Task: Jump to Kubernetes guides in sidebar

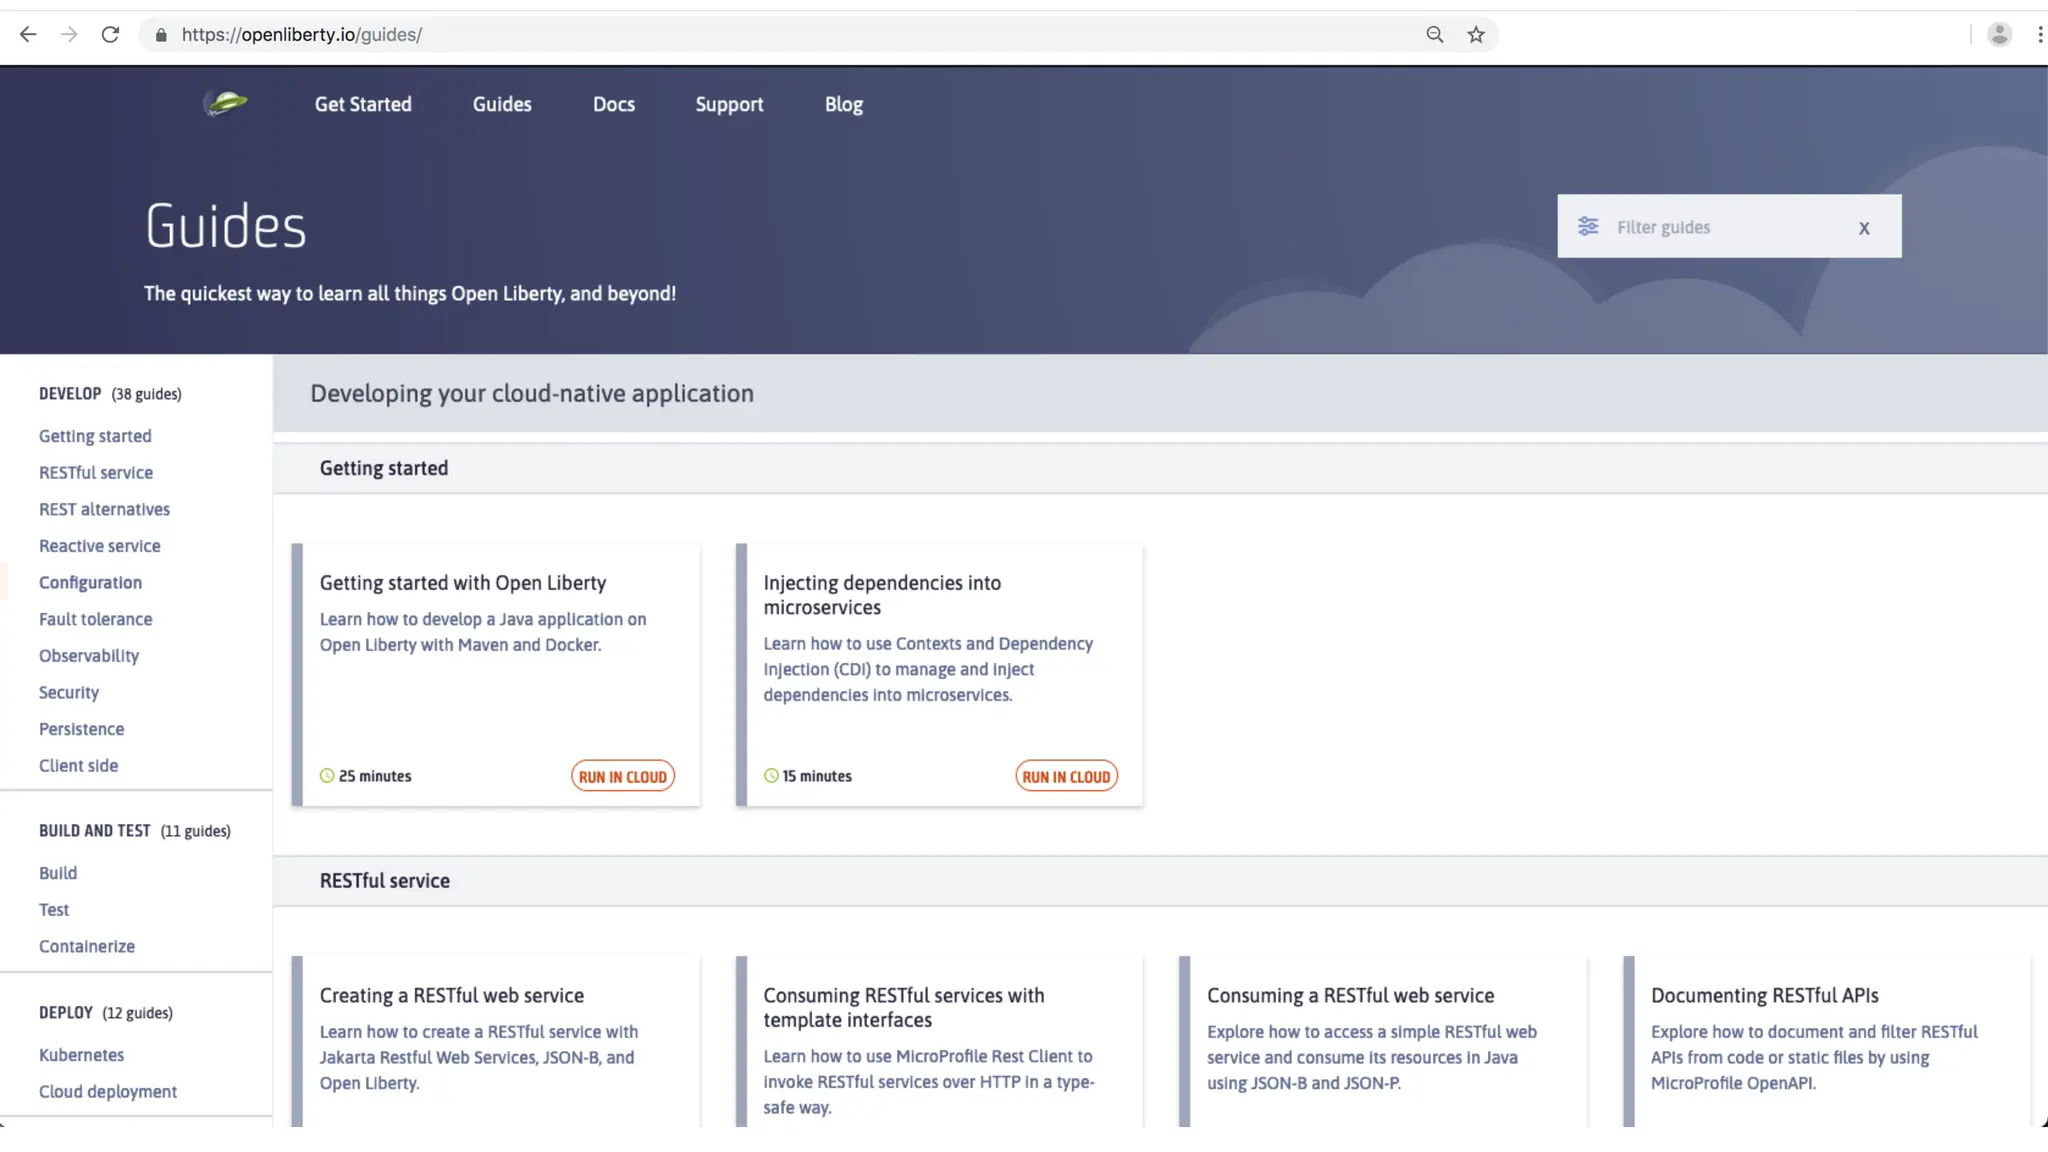Action: 82,1055
